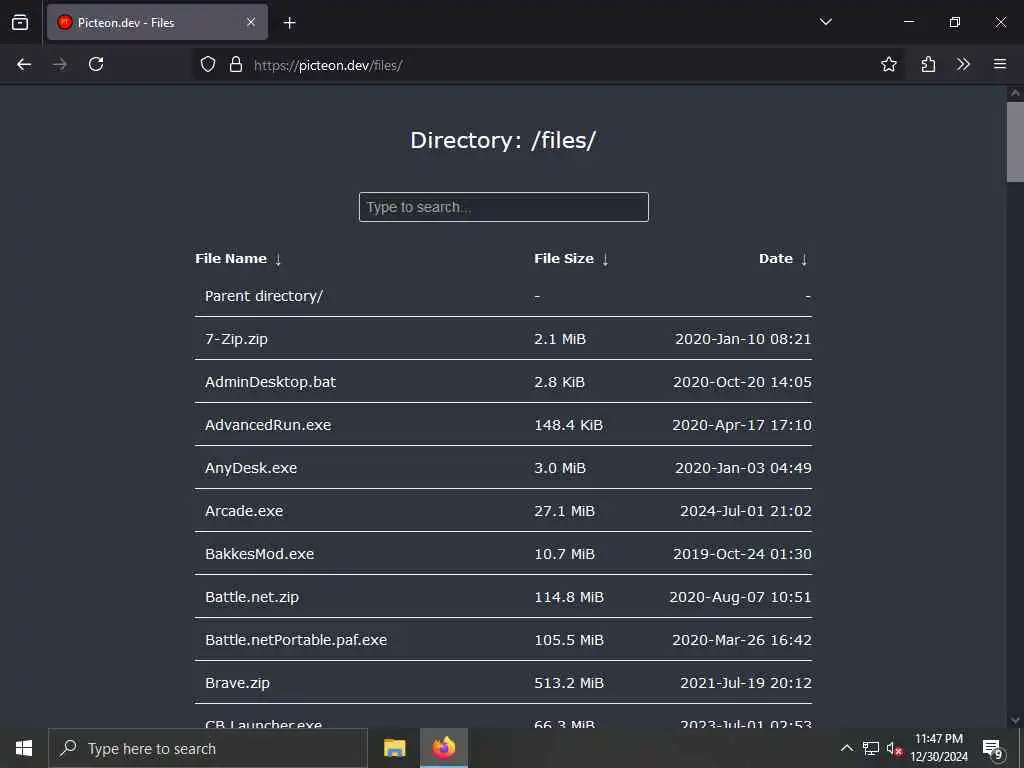View site security padlock info
This screenshot has height=768, width=1024.
tap(236, 64)
